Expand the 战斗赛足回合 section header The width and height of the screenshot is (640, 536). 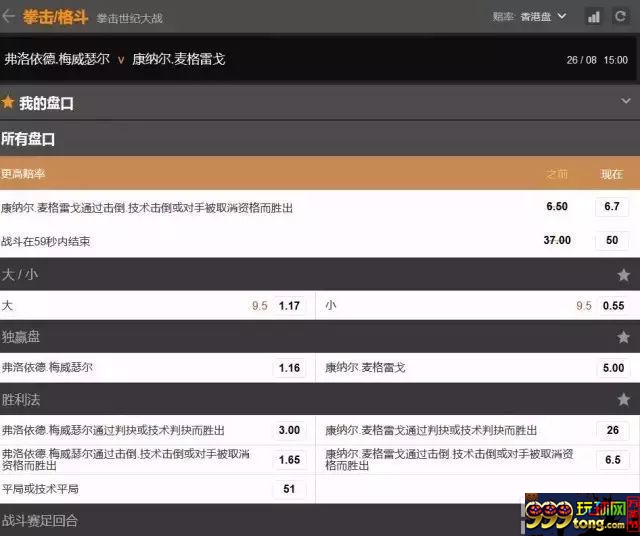click(x=261, y=520)
